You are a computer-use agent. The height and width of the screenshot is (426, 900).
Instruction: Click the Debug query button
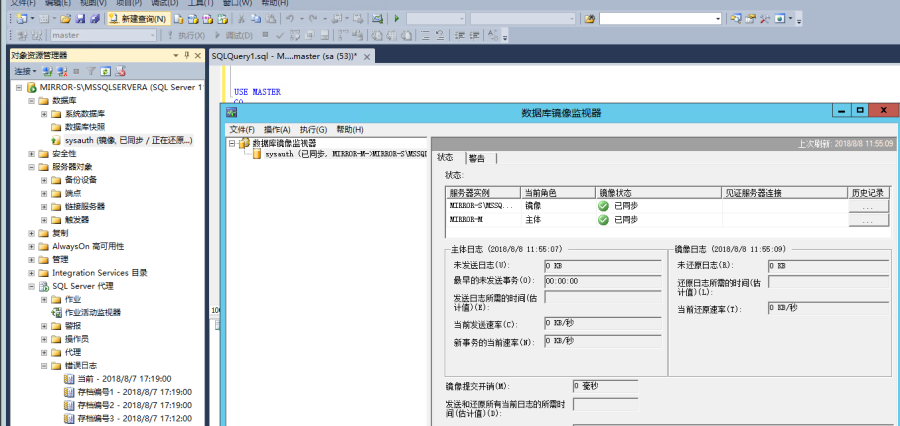tap(234, 35)
